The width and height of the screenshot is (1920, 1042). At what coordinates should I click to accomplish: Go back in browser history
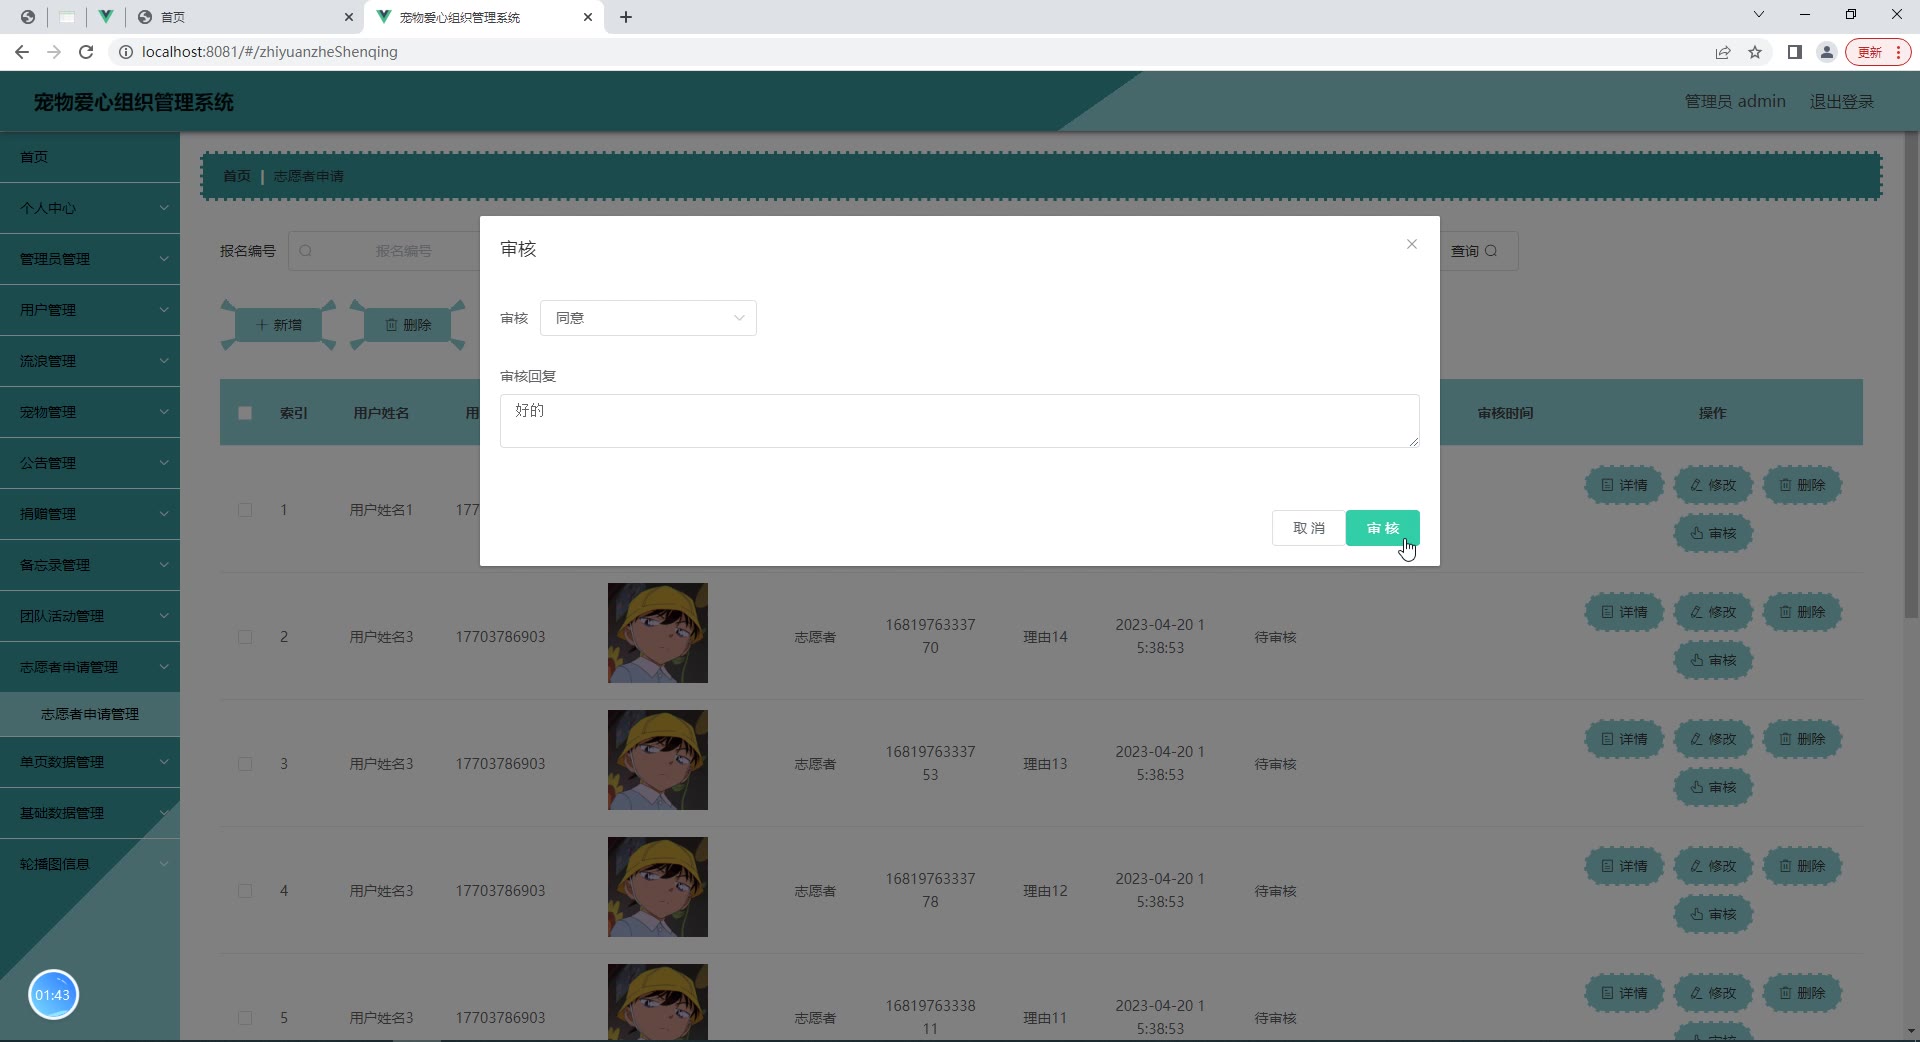click(22, 52)
